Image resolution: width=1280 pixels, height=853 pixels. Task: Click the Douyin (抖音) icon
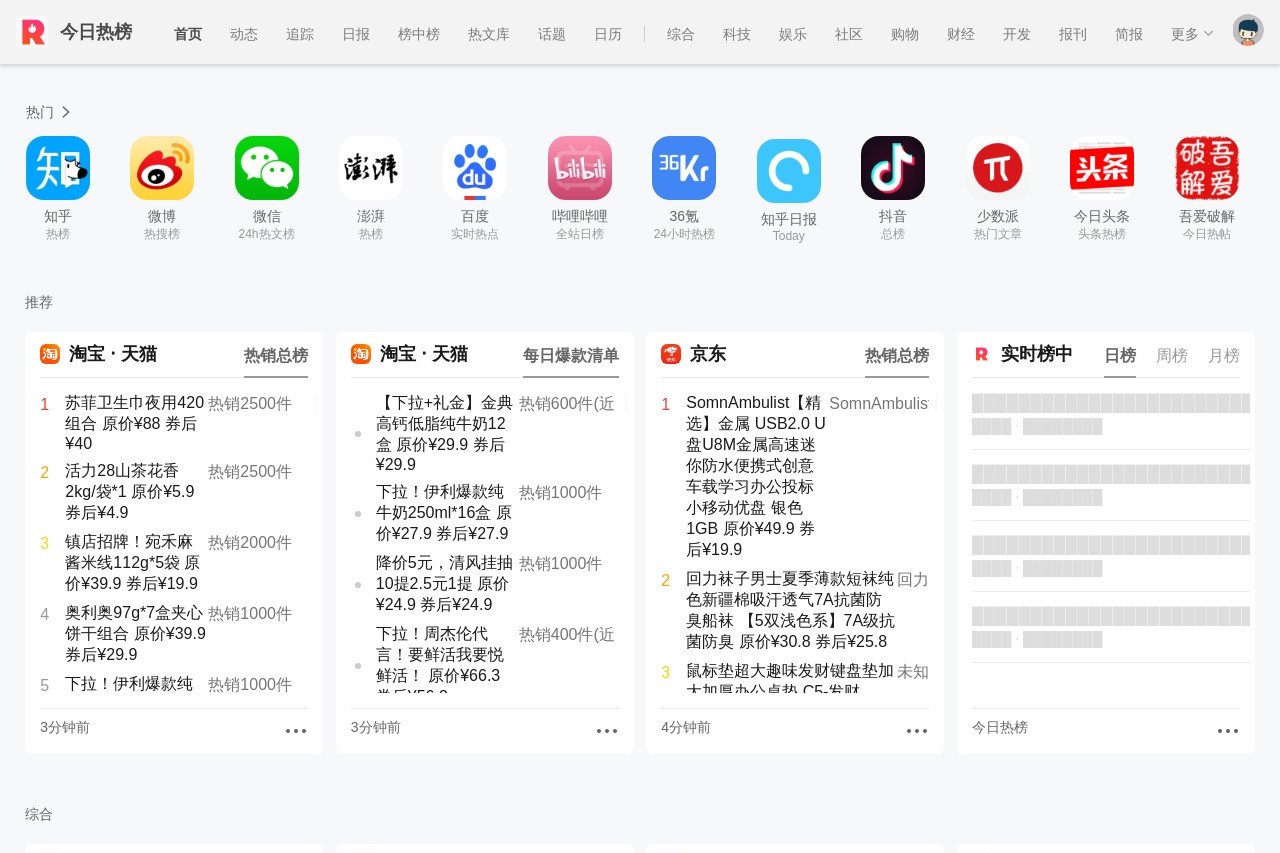(x=893, y=168)
